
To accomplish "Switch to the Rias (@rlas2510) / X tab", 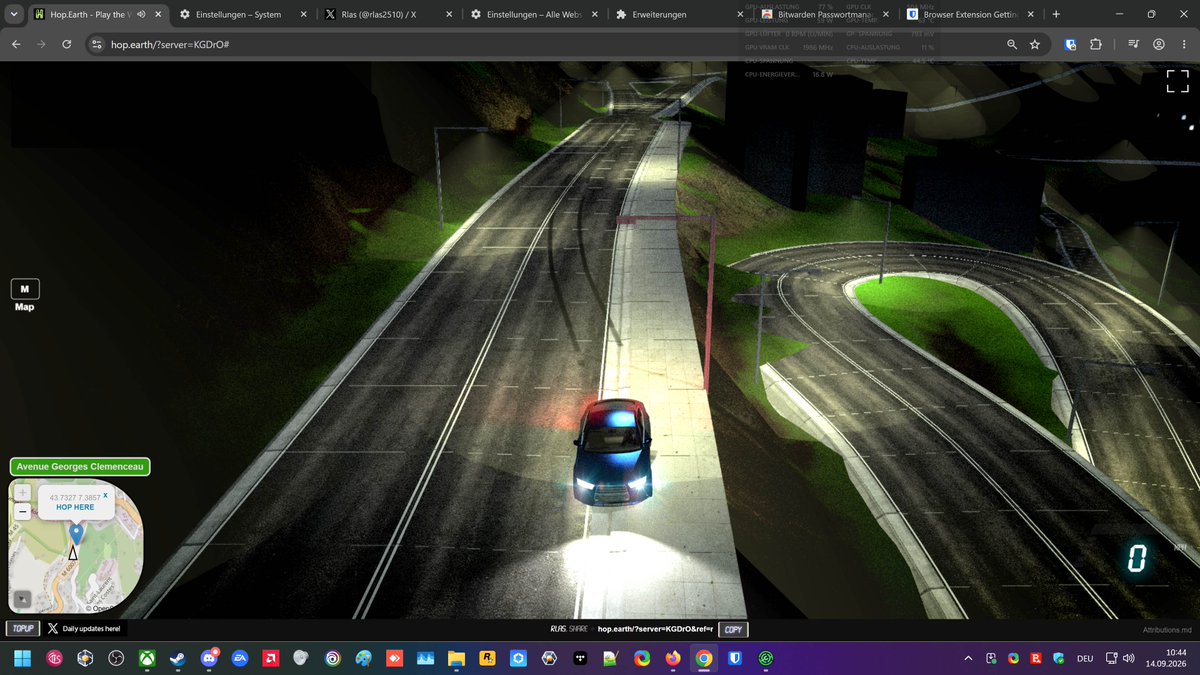I will (385, 15).
